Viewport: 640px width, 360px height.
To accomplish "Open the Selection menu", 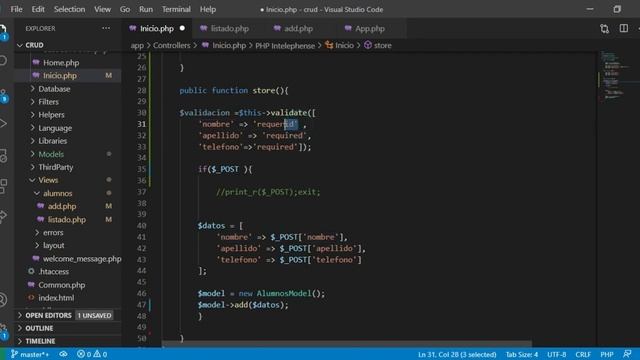I will (x=69, y=9).
